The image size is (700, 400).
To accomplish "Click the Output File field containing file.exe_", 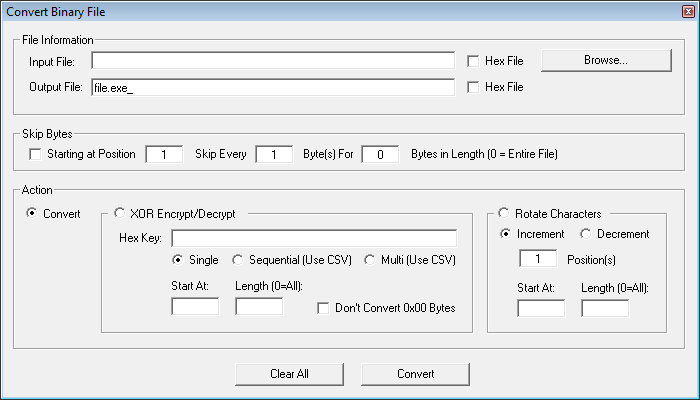I will click(x=273, y=87).
